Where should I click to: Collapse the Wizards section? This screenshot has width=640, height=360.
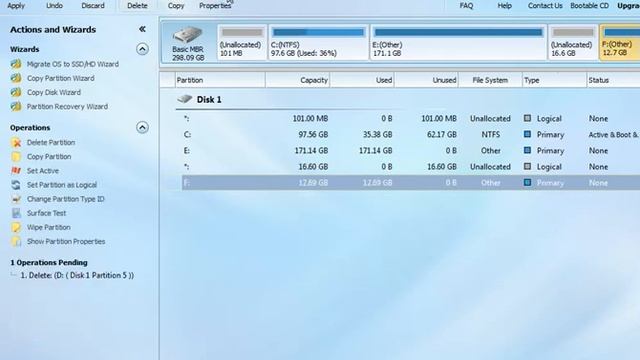coord(142,49)
